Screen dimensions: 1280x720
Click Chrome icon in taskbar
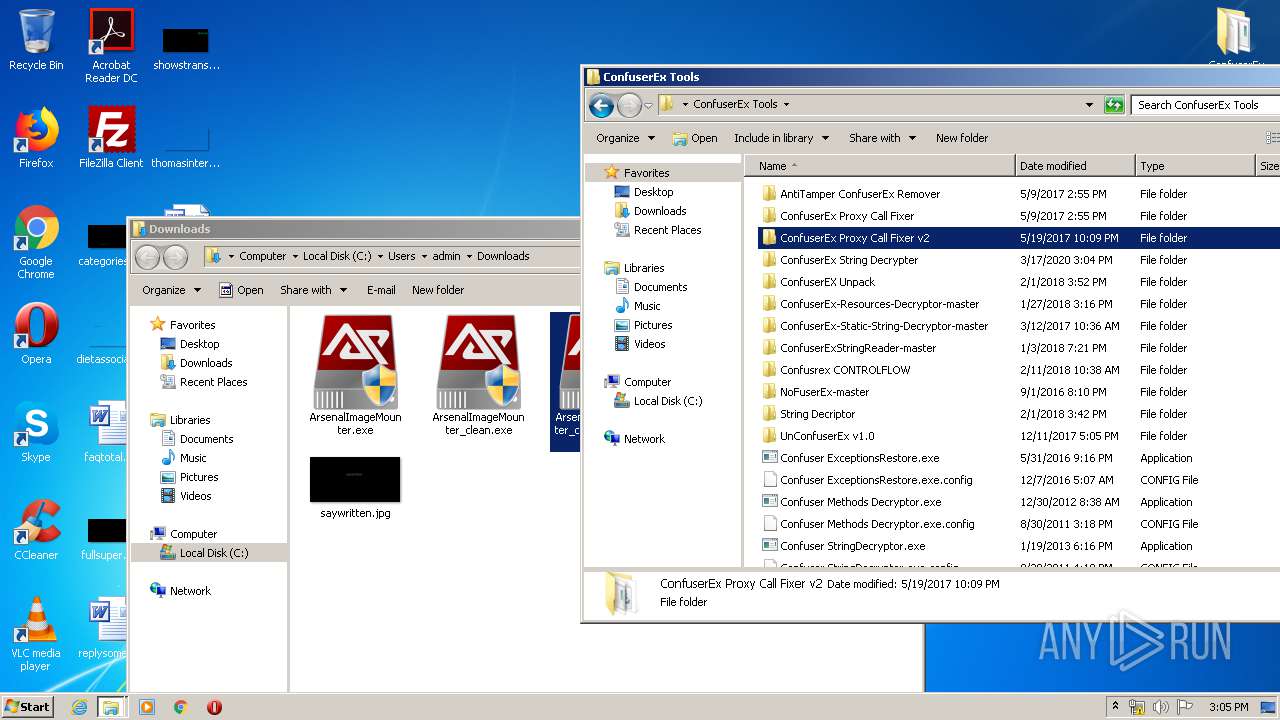point(181,707)
